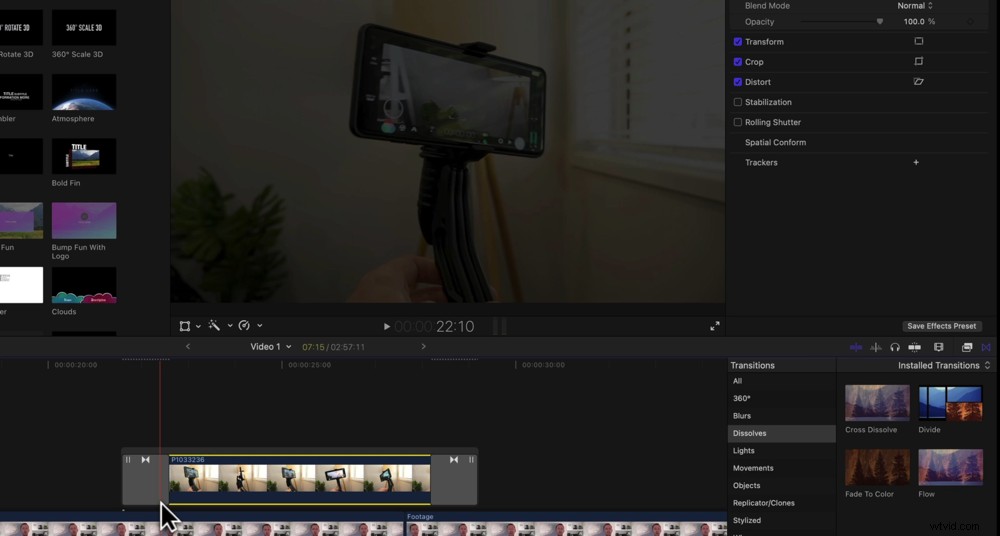Click the Crop on-screen controls icon
The image size is (1000, 536).
click(x=918, y=62)
